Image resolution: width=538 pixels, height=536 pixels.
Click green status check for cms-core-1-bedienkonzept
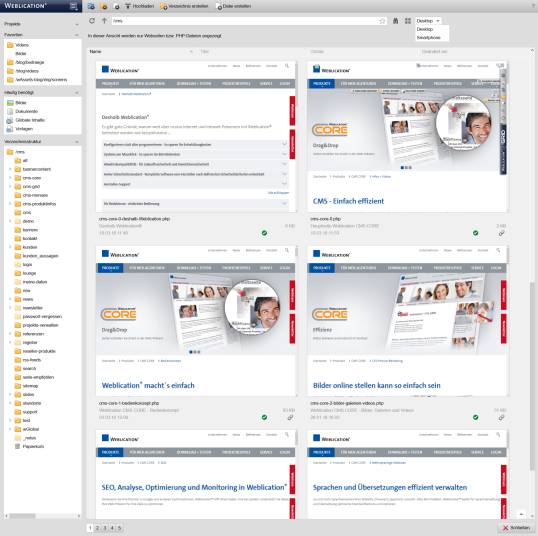pyautogui.click(x=264, y=417)
